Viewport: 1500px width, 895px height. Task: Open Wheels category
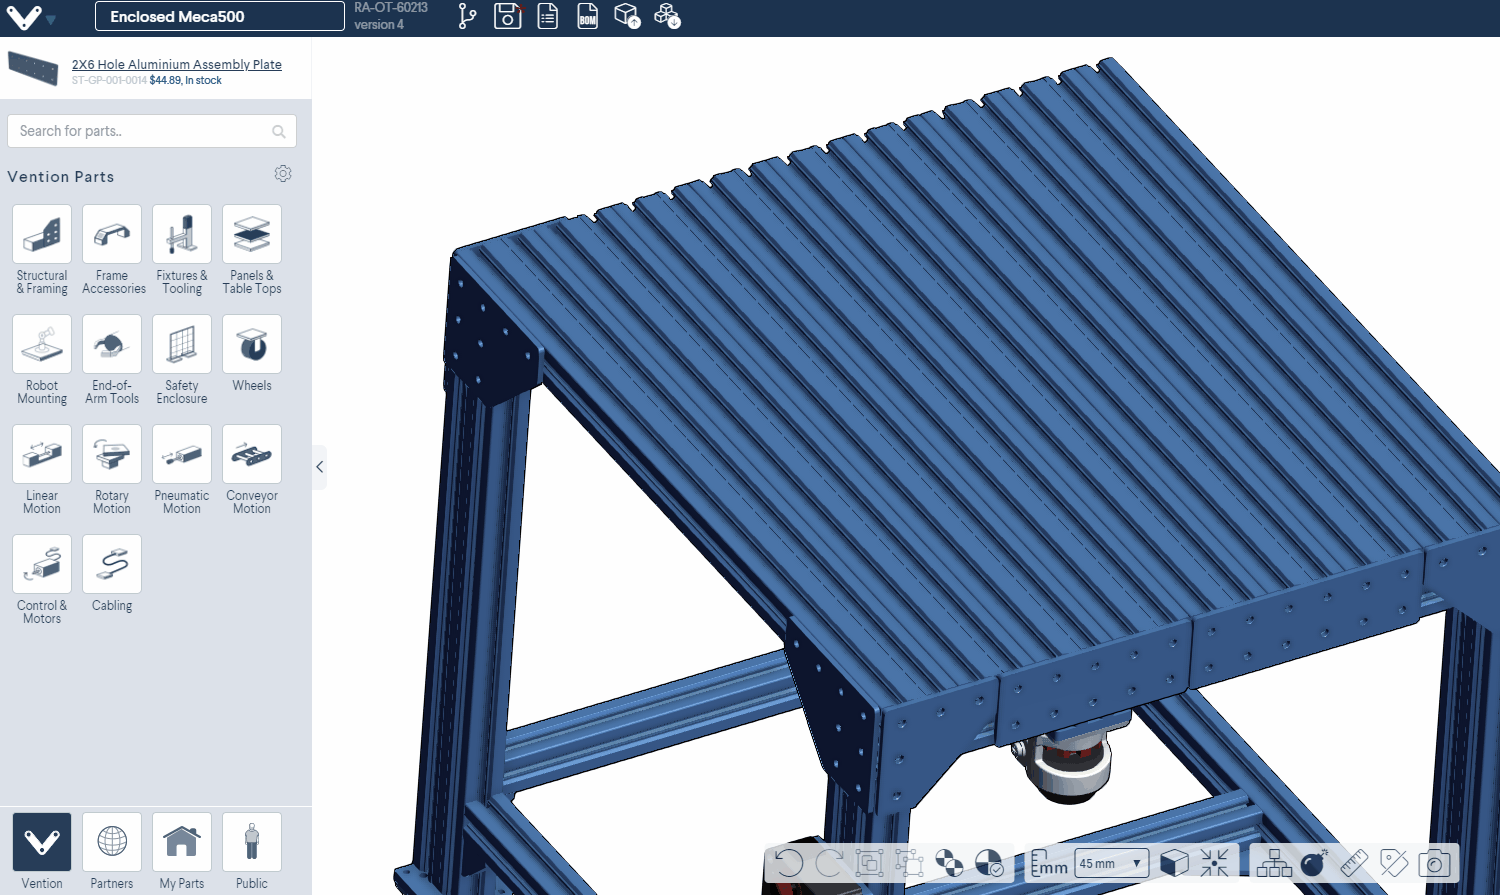[x=252, y=354]
